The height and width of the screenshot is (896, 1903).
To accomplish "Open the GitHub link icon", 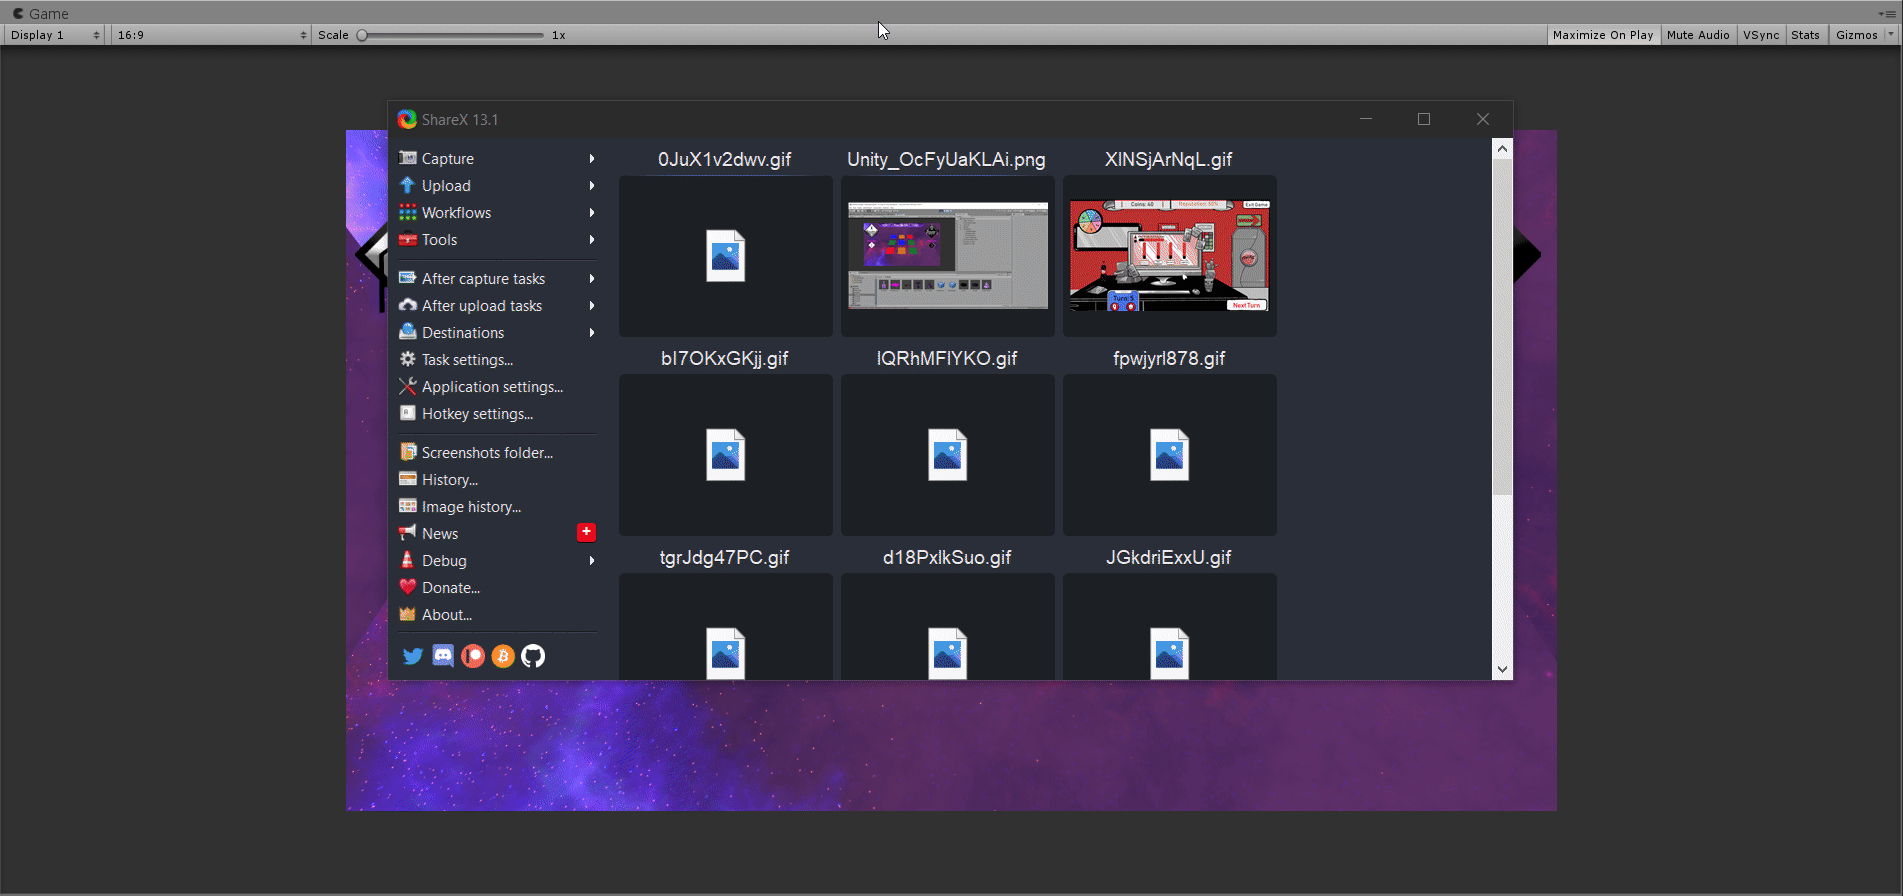I will (533, 656).
